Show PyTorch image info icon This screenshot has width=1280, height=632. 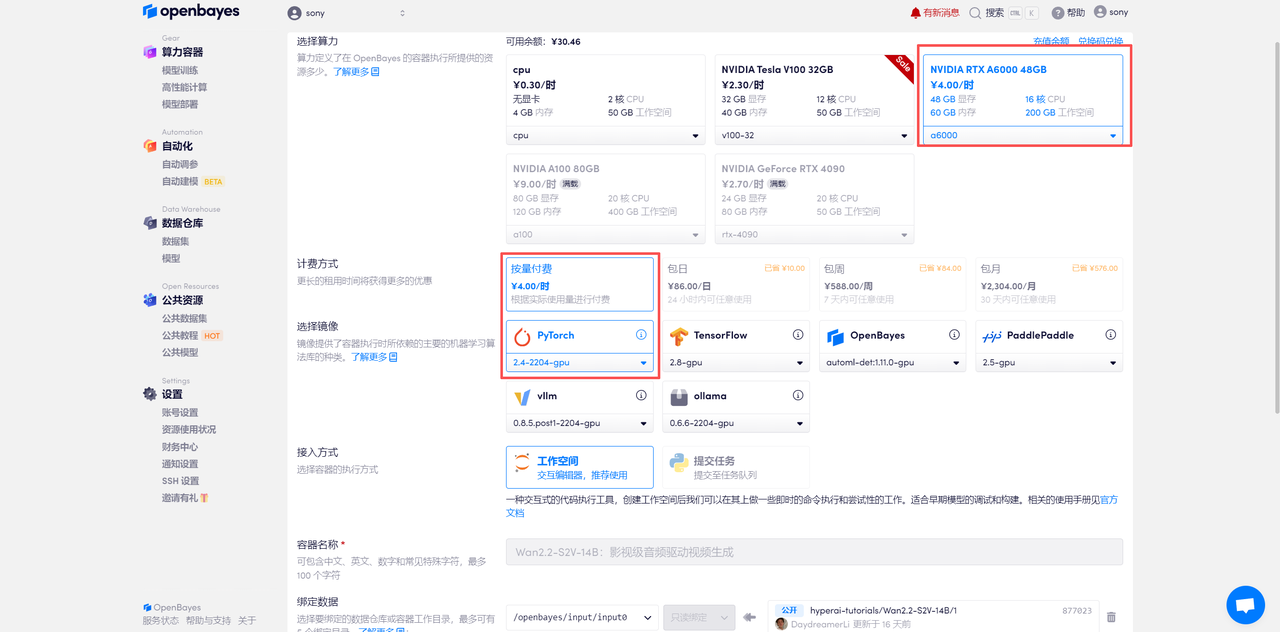click(641, 335)
